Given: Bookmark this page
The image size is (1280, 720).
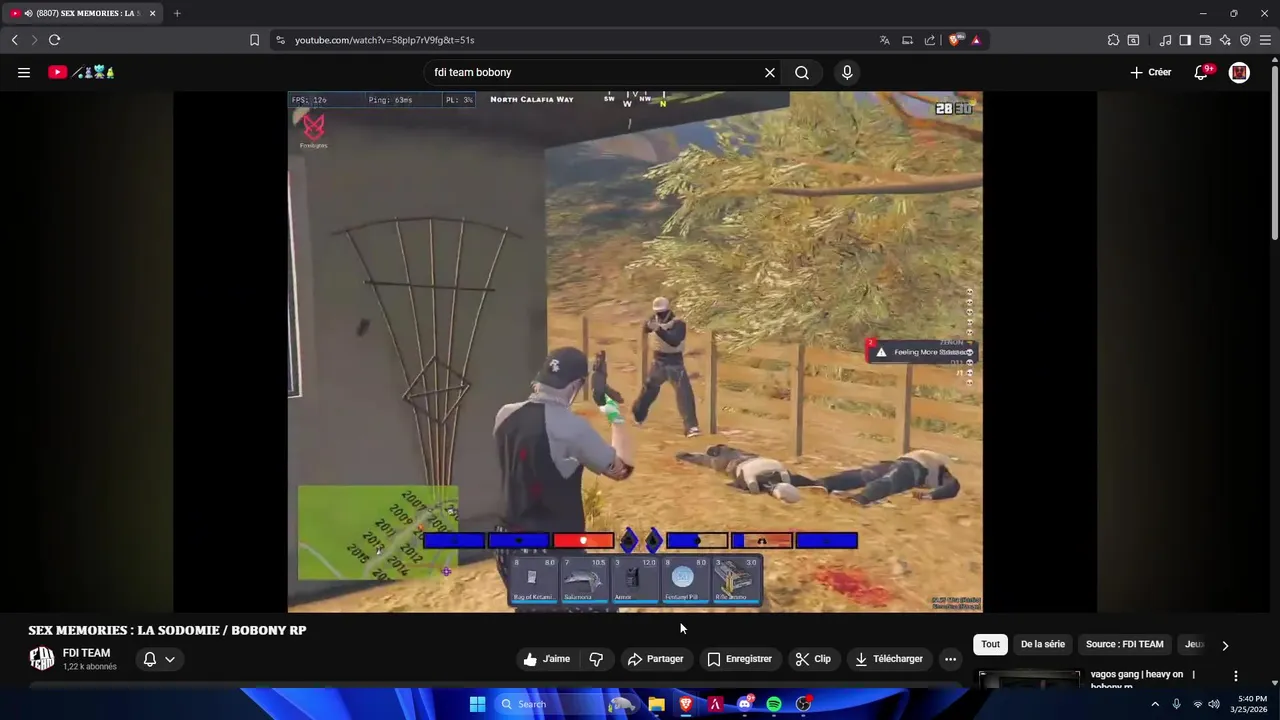Looking at the screenshot, I should tap(254, 40).
